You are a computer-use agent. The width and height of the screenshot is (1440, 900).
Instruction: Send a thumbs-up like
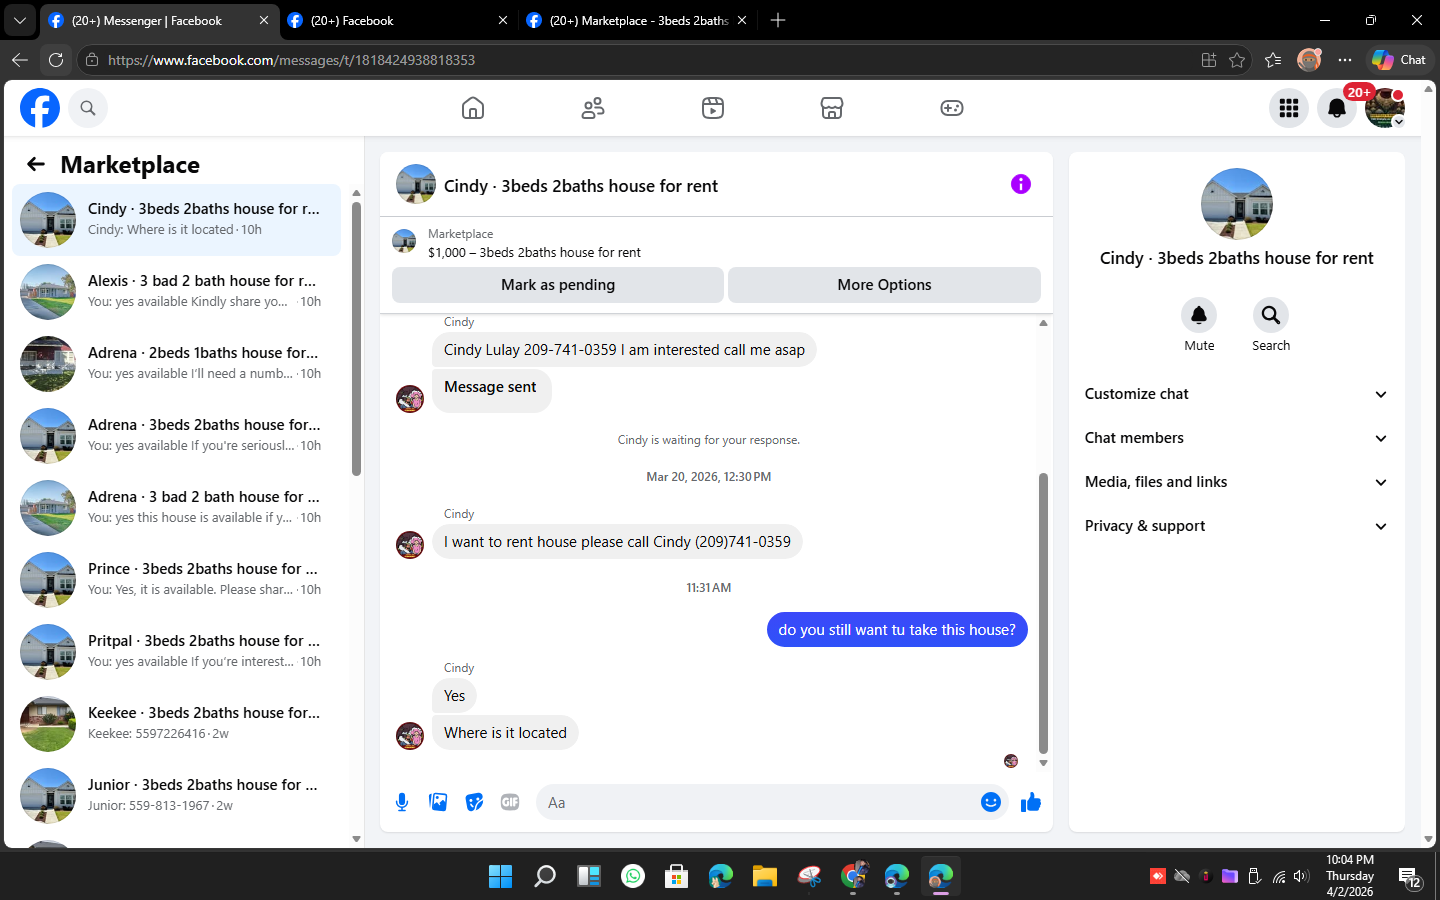[1031, 802]
